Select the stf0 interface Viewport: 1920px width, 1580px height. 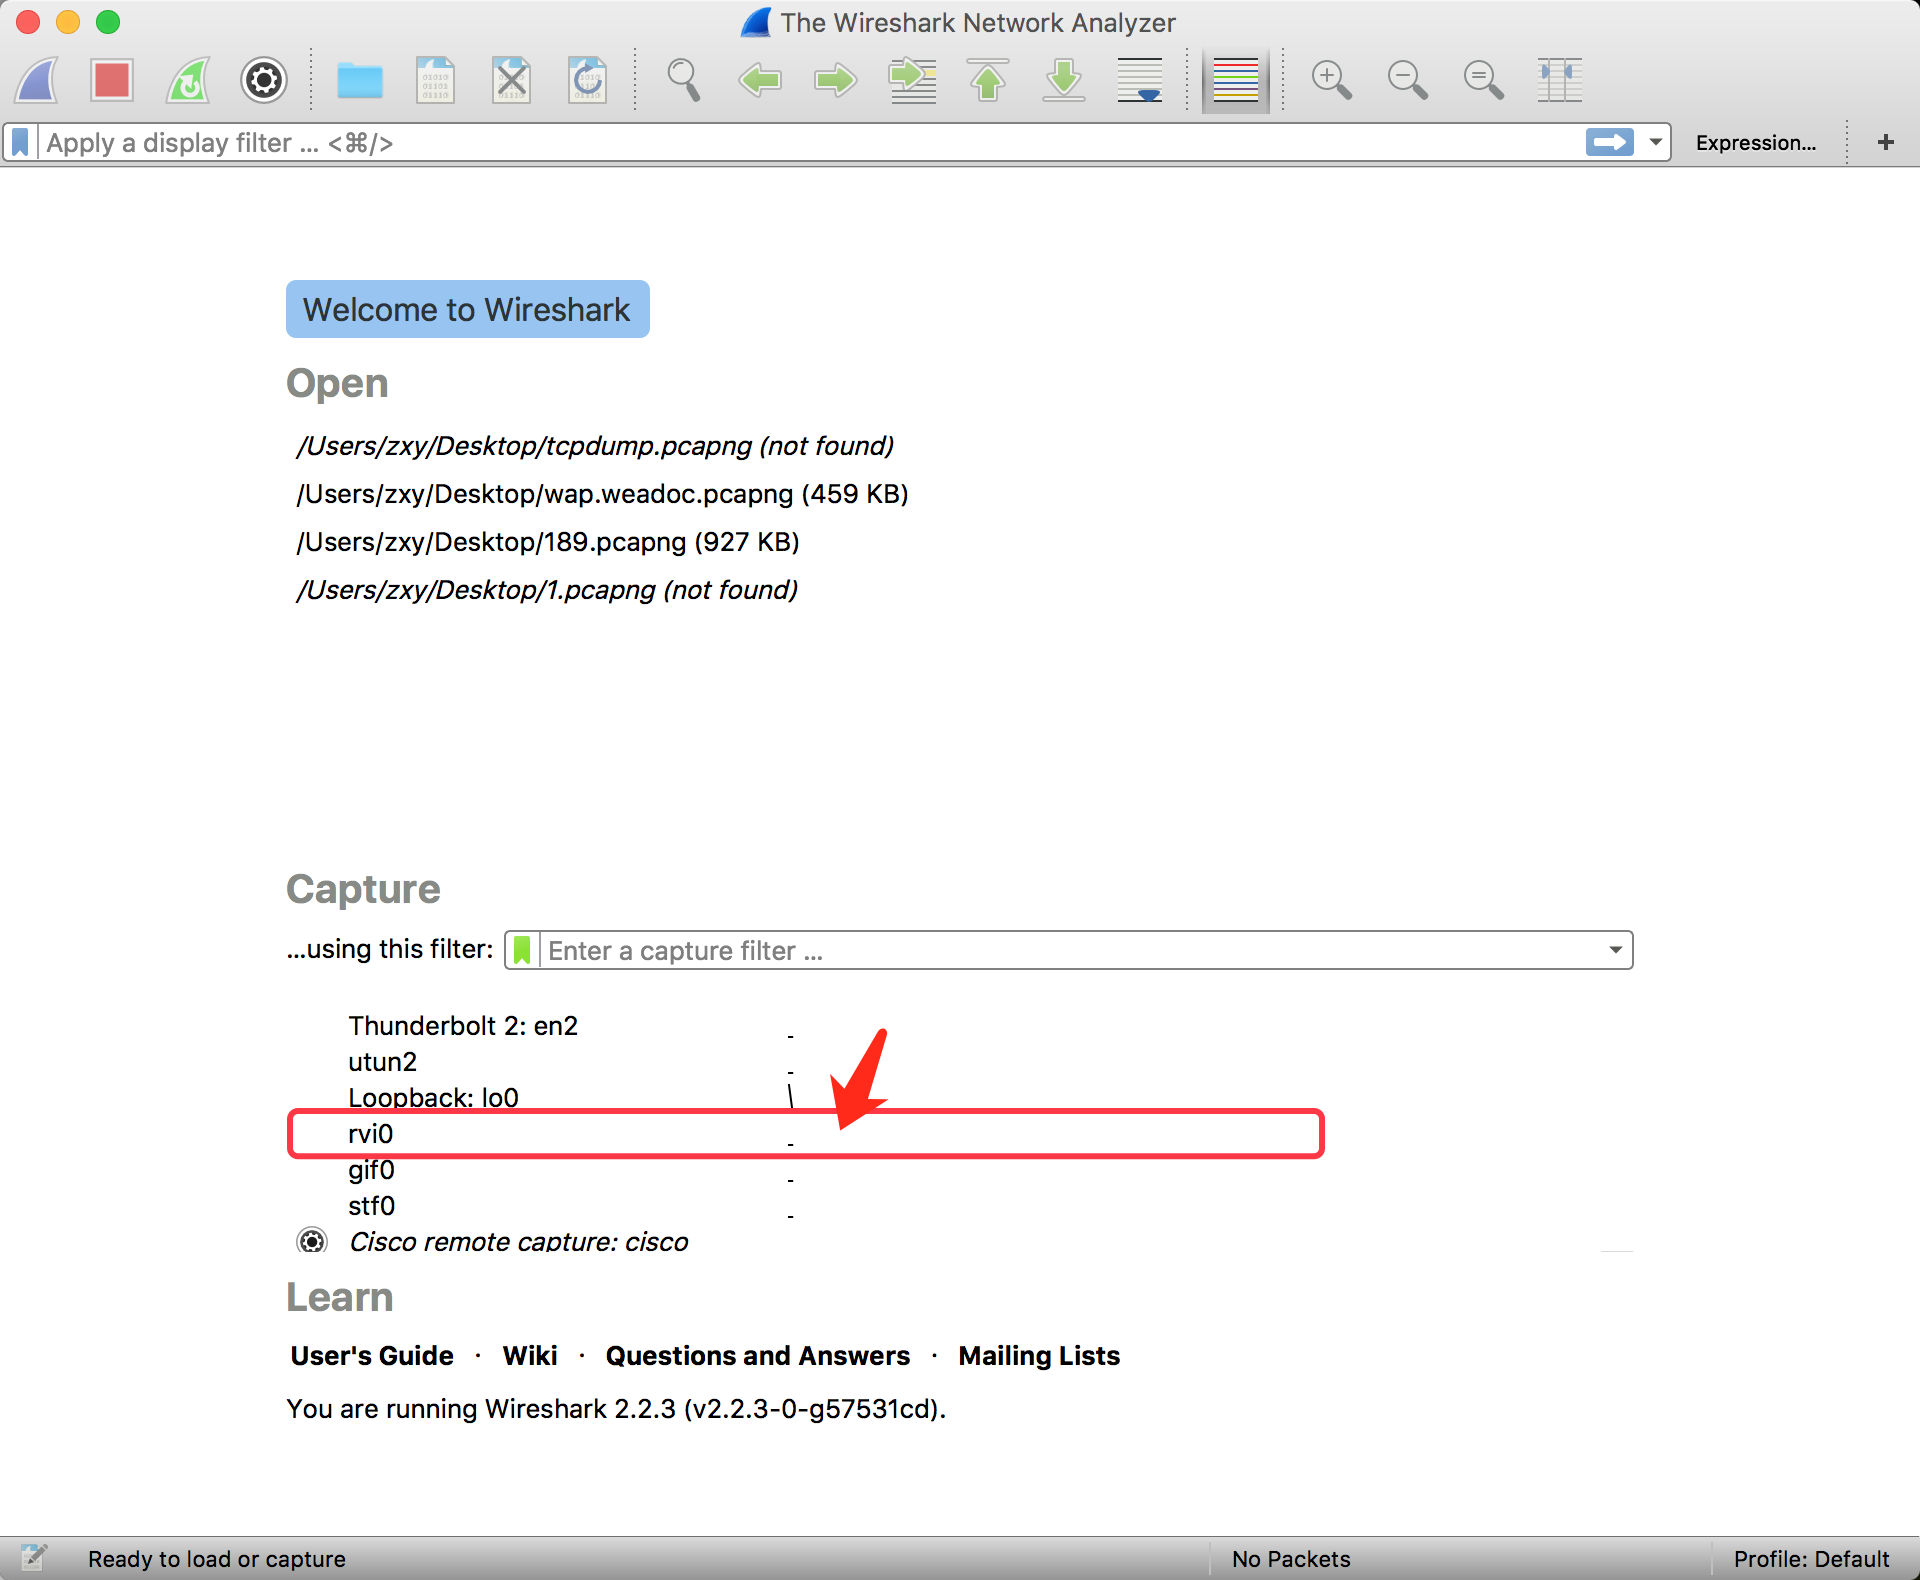(x=371, y=1206)
